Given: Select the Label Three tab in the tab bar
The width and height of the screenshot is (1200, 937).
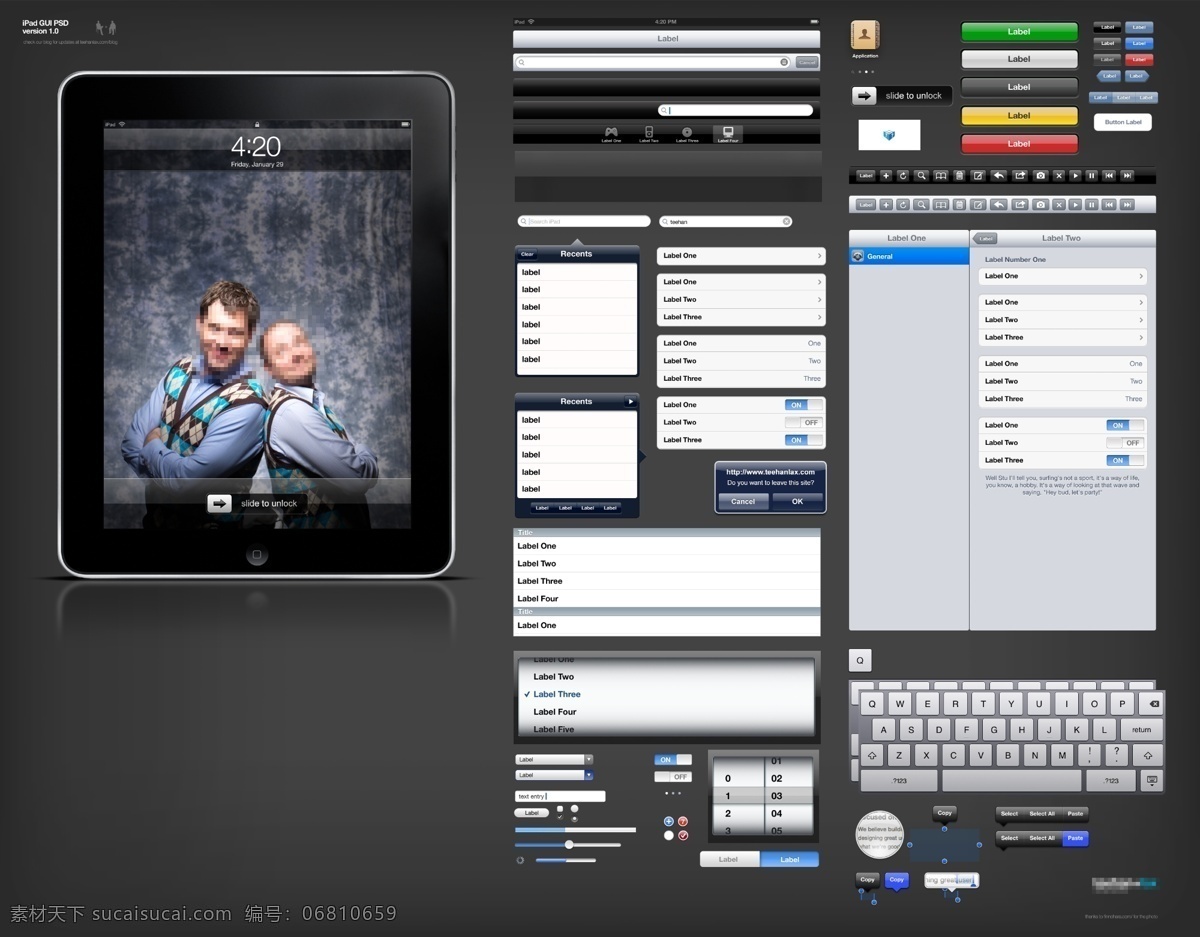Looking at the screenshot, I should coord(687,134).
